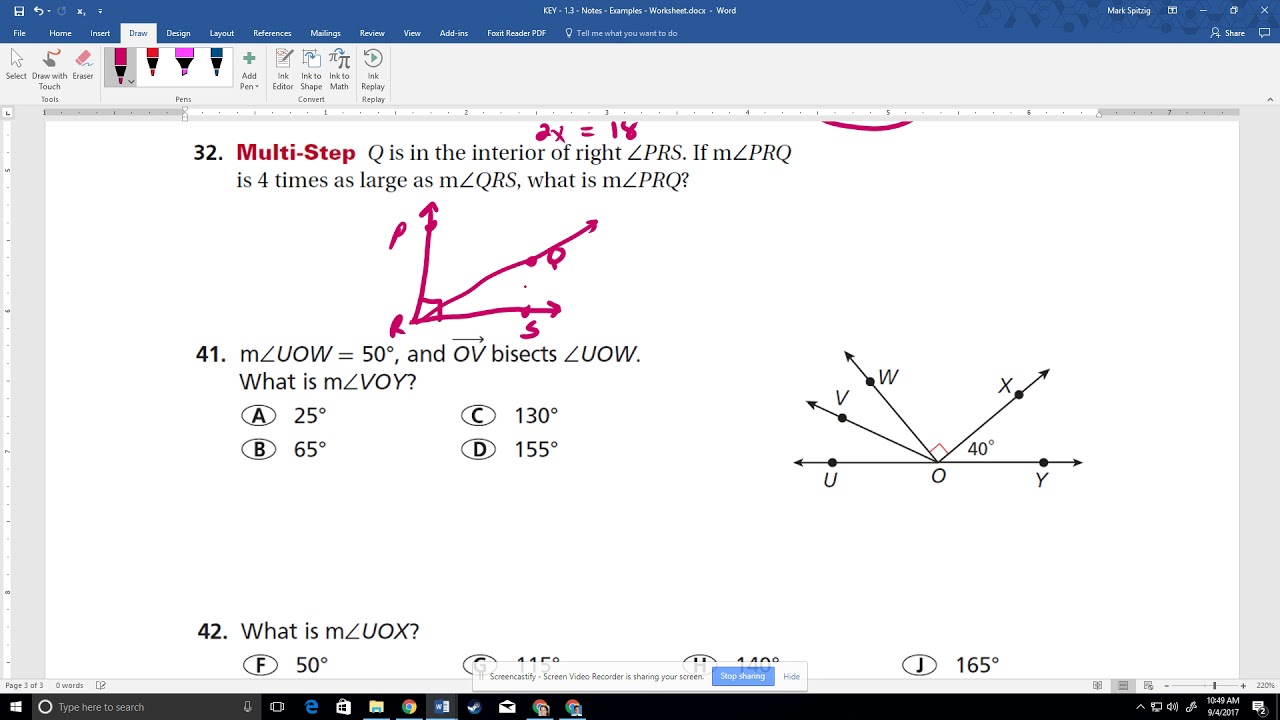This screenshot has height=720, width=1280.
Task: Open the Mail app from taskbar
Action: click(507, 707)
